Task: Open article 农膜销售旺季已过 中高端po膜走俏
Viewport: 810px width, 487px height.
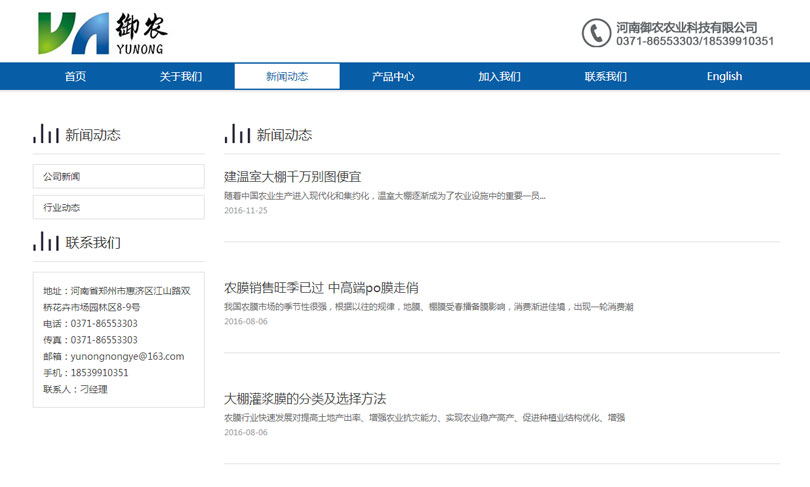Action: pos(321,288)
